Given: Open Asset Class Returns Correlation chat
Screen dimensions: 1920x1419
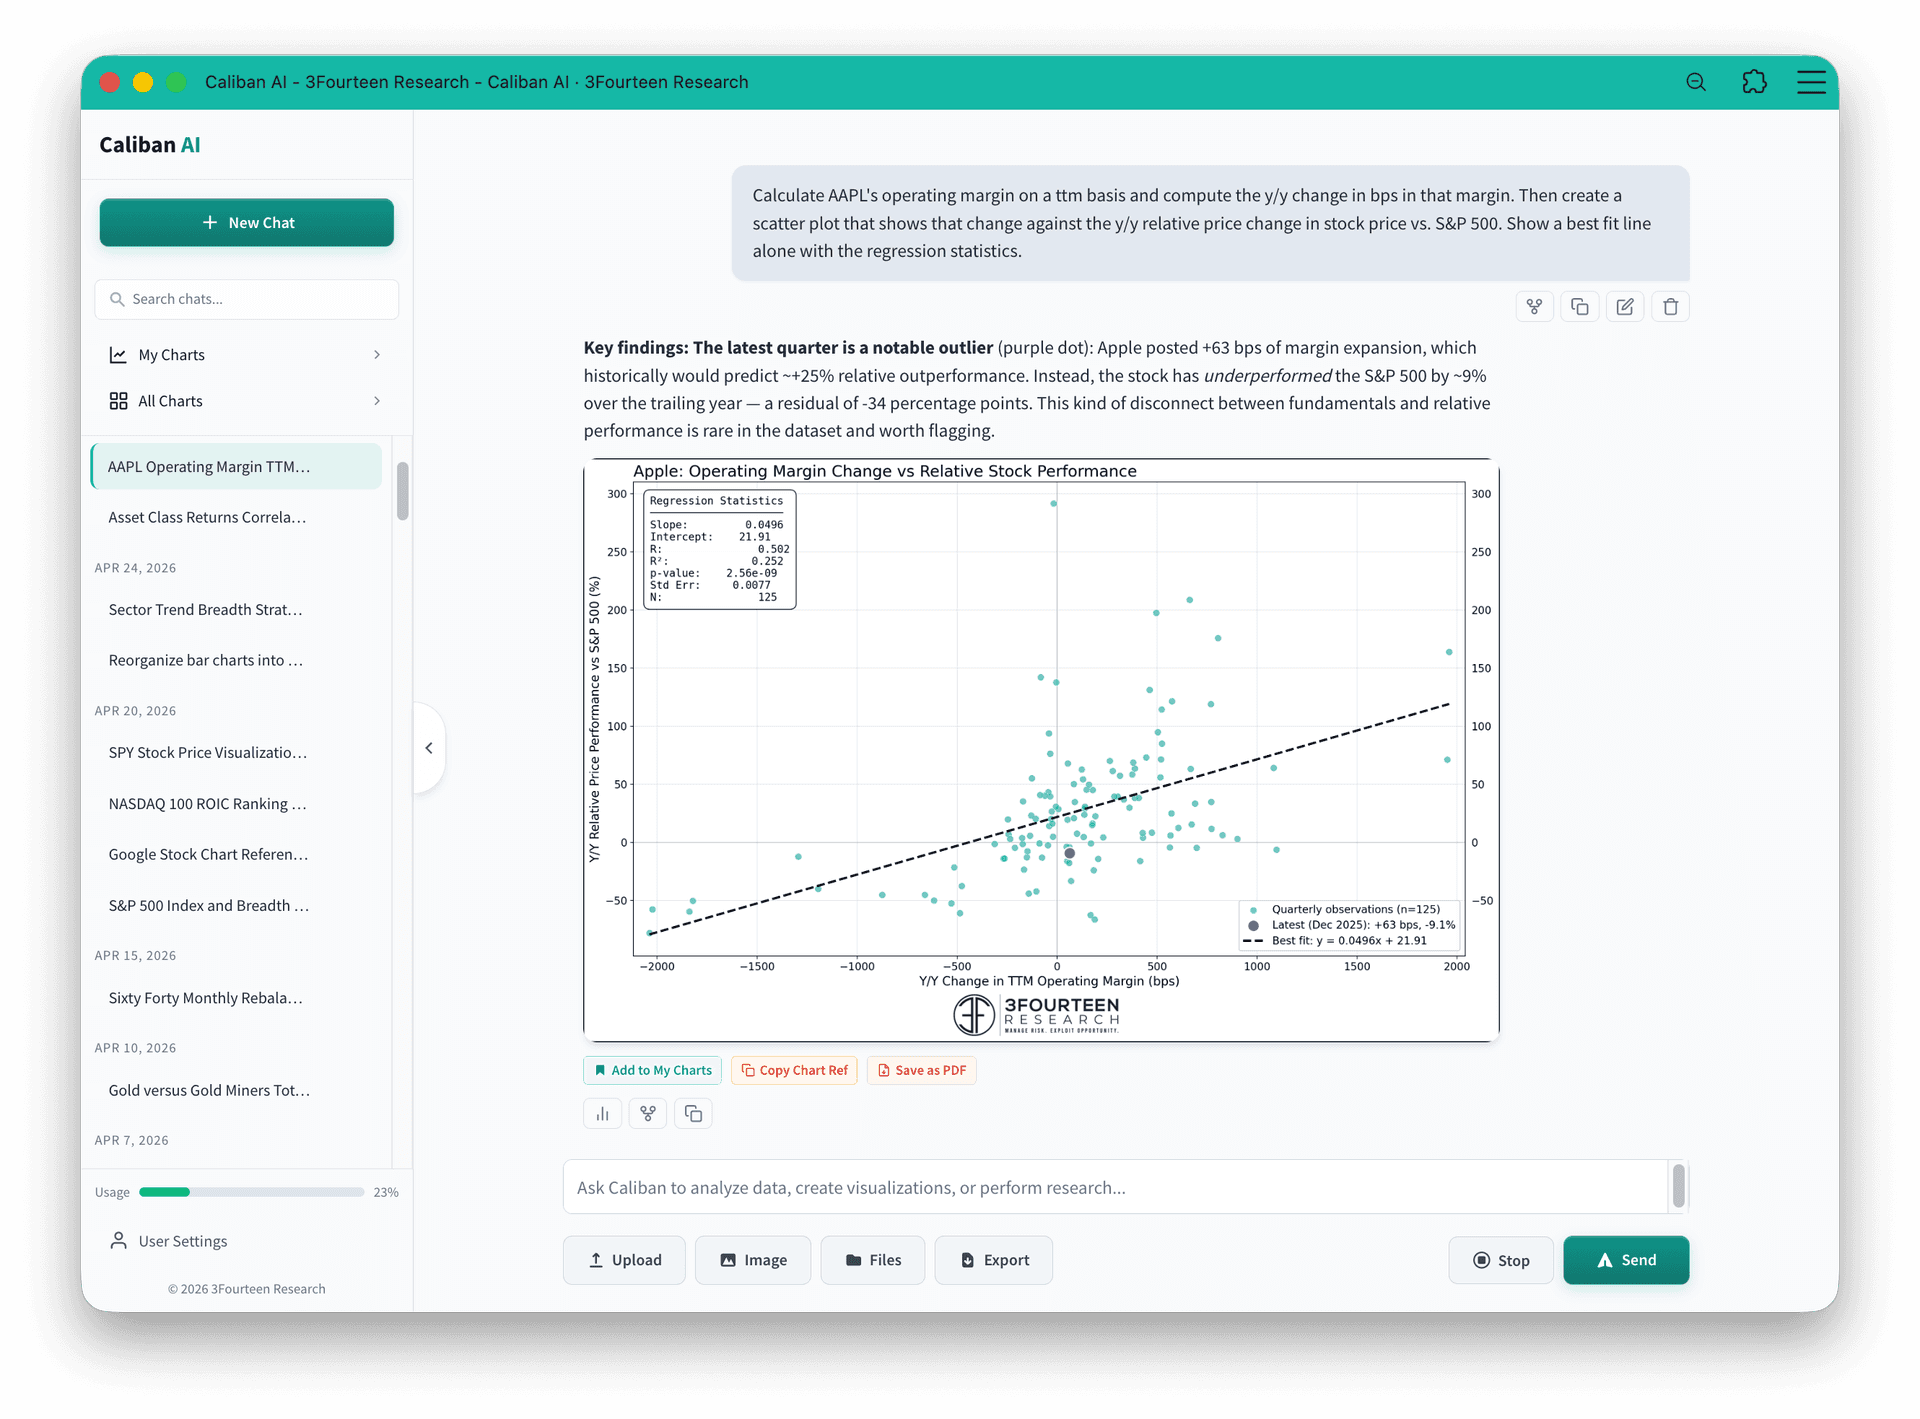Looking at the screenshot, I should click(236, 518).
